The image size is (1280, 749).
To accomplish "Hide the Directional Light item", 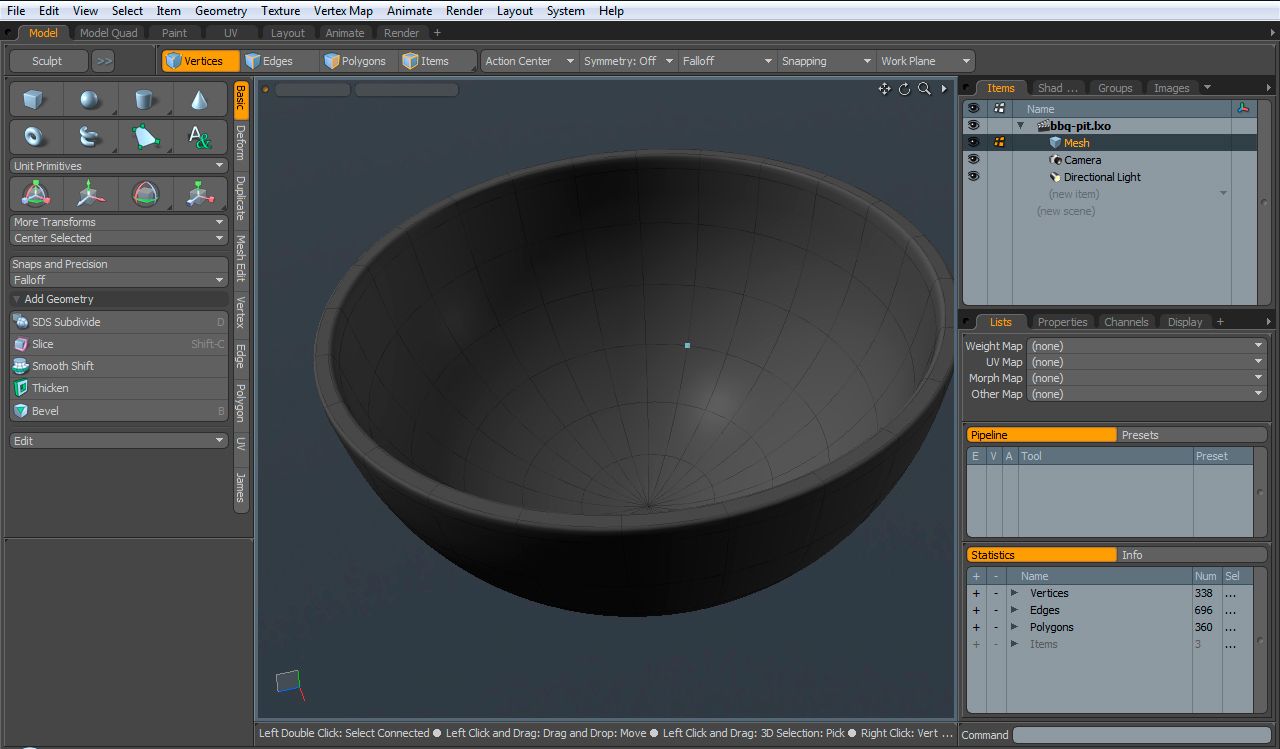I will (x=973, y=176).
